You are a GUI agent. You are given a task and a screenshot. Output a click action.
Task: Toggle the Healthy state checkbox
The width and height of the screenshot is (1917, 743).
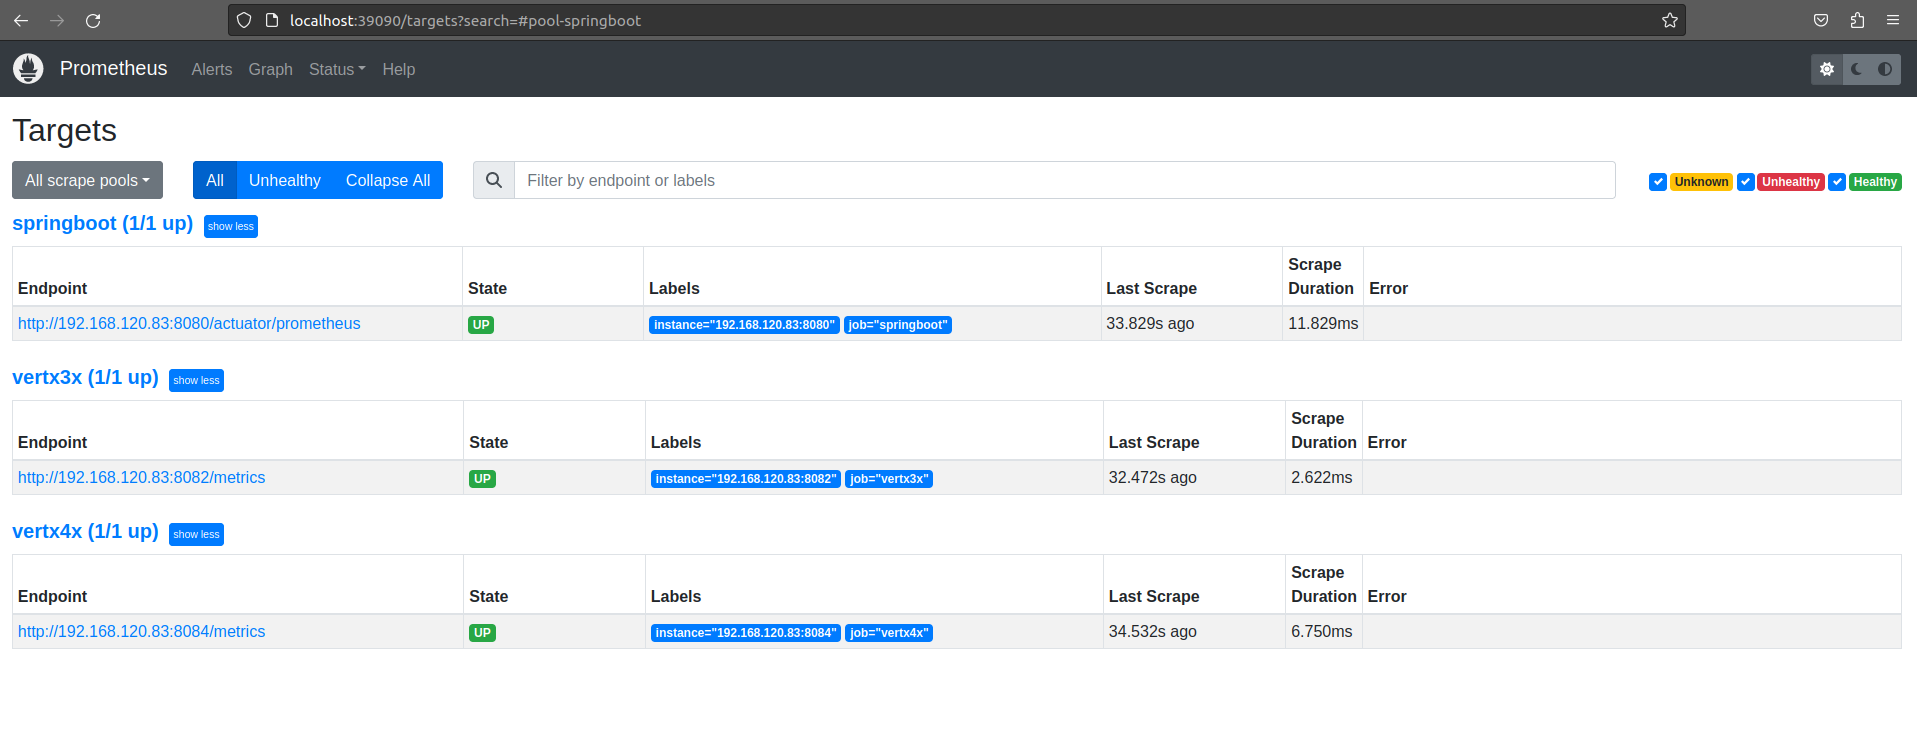click(x=1837, y=182)
